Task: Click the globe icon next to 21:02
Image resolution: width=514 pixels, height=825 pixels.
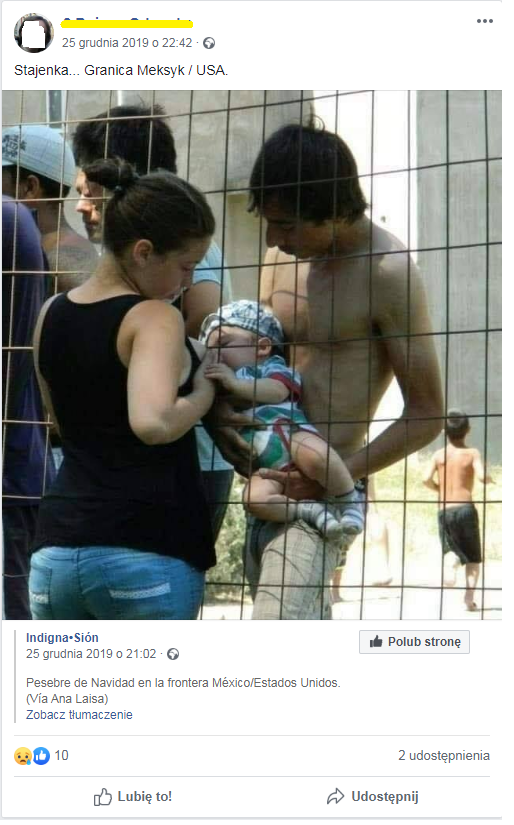Action: tap(173, 654)
